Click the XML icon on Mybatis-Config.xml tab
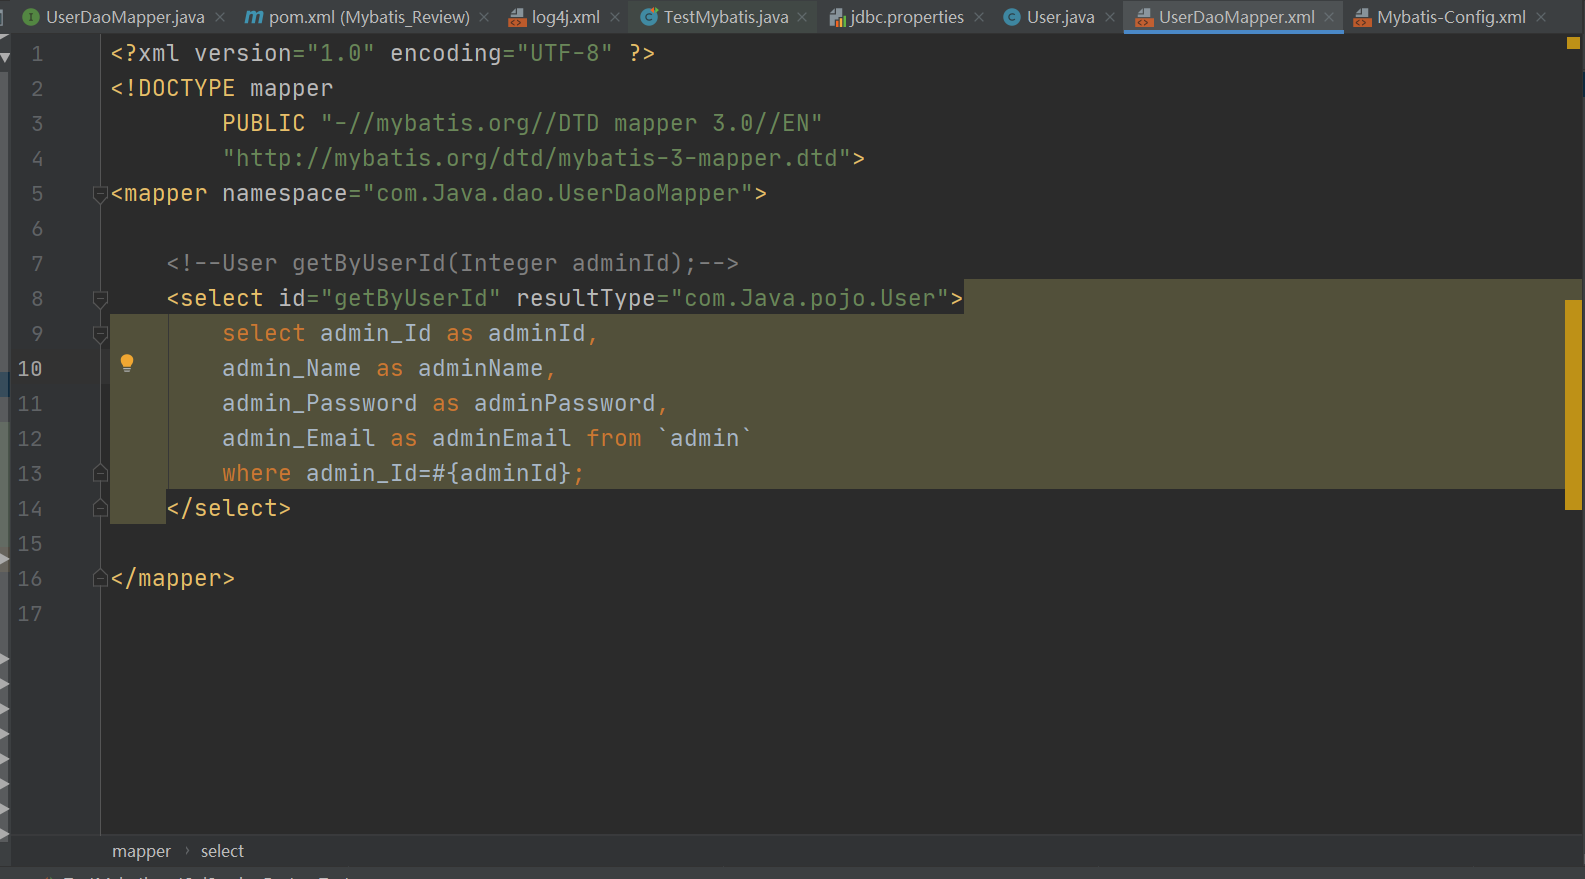 tap(1362, 17)
